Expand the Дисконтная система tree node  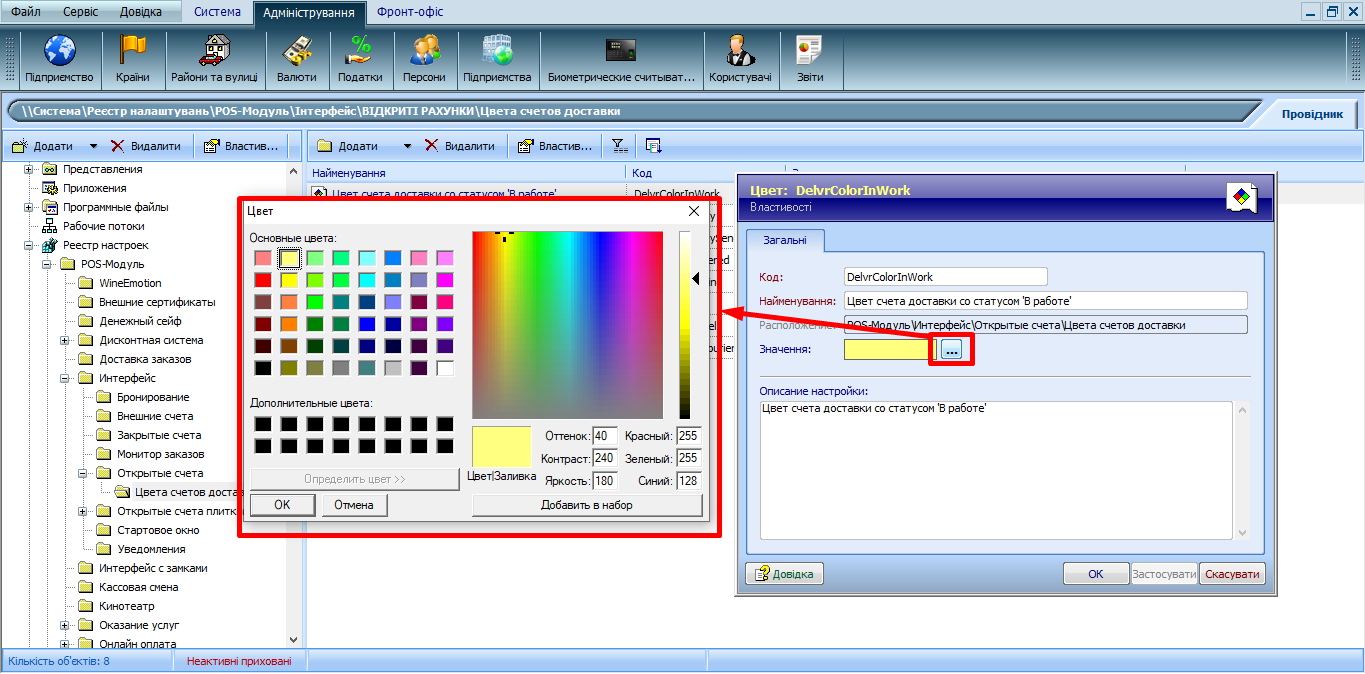[x=65, y=340]
